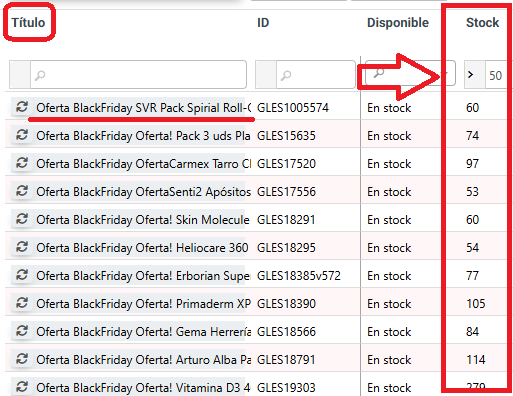Click refresh icon for Gema Herrería row
Screen dimensions: 513x396
click(22, 331)
